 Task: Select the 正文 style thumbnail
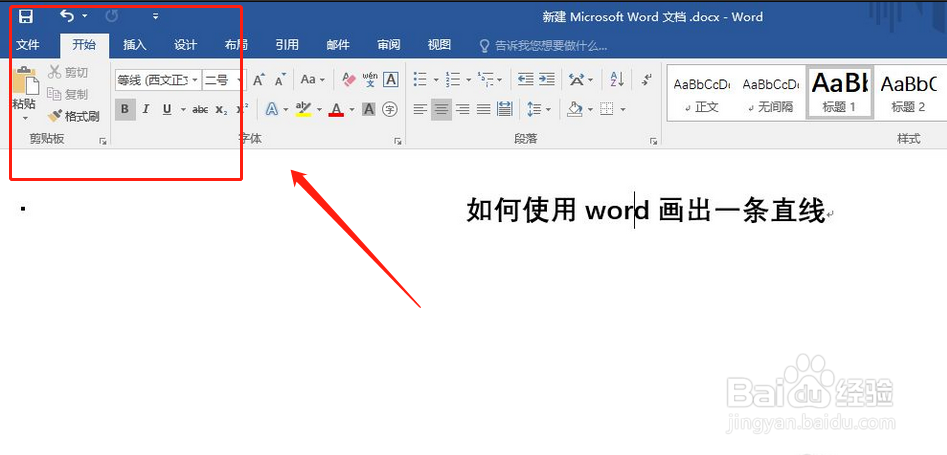pos(702,92)
